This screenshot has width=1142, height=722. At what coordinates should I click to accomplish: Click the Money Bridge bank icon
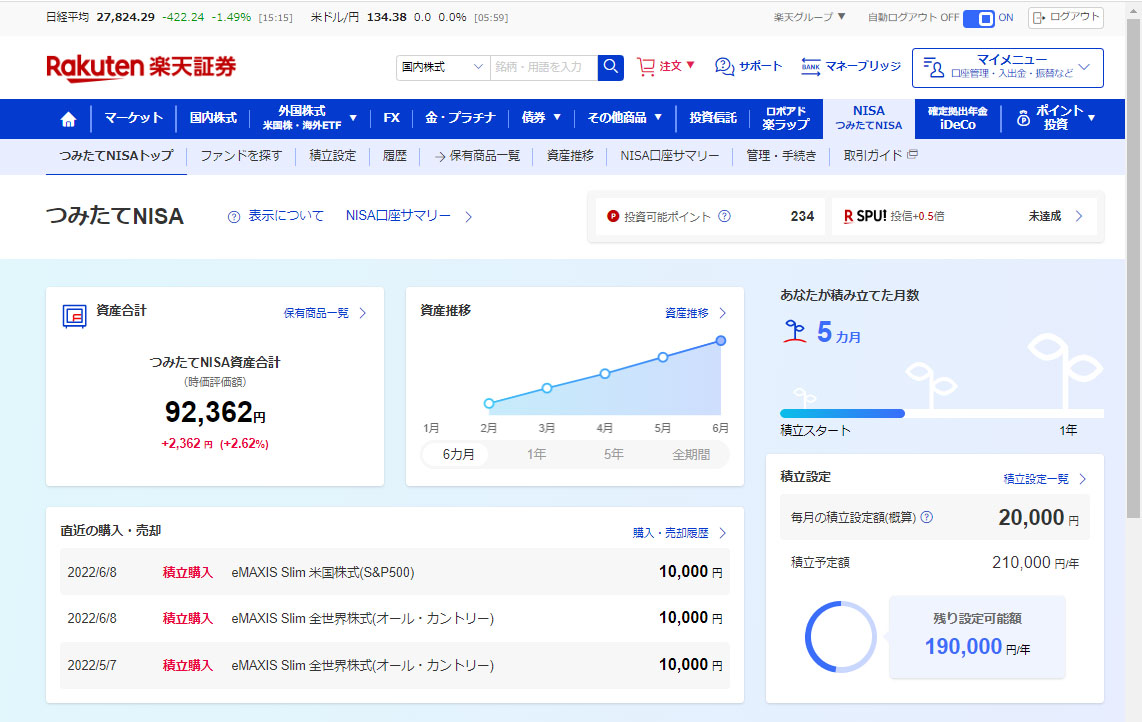point(811,66)
